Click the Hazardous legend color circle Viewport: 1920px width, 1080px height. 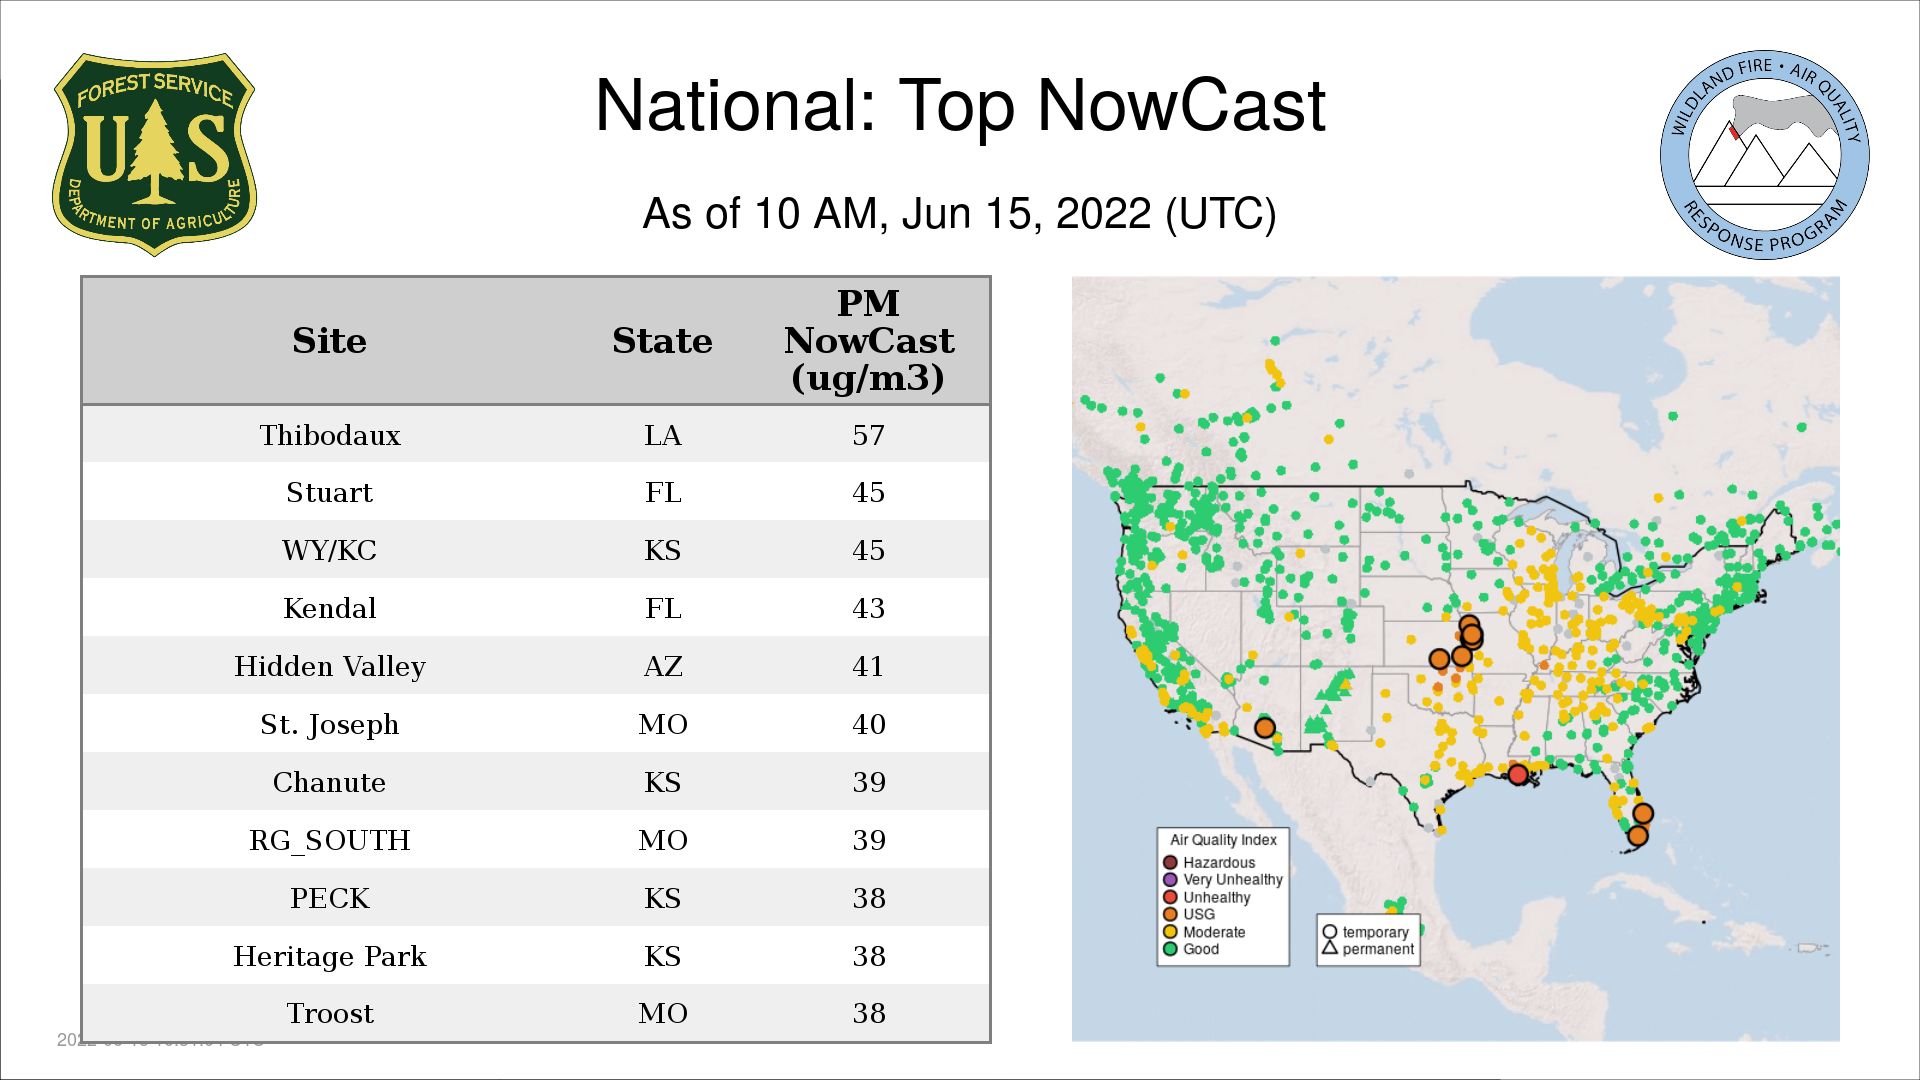(x=1170, y=862)
